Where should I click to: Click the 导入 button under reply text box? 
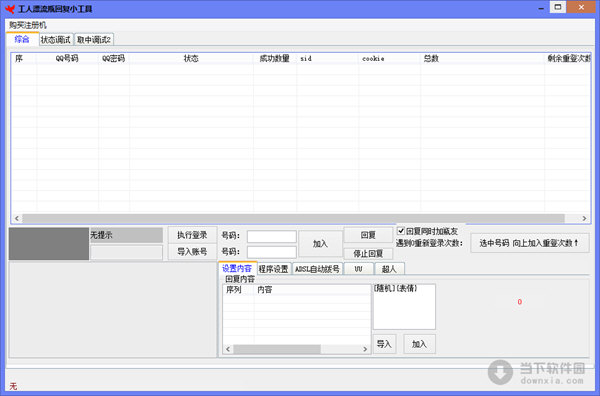pos(384,344)
